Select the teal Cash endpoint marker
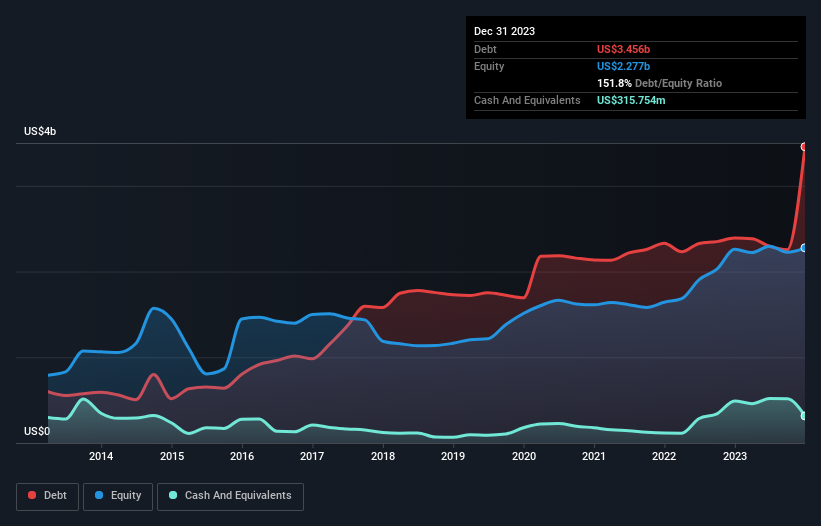The height and width of the screenshot is (526, 821). (804, 416)
